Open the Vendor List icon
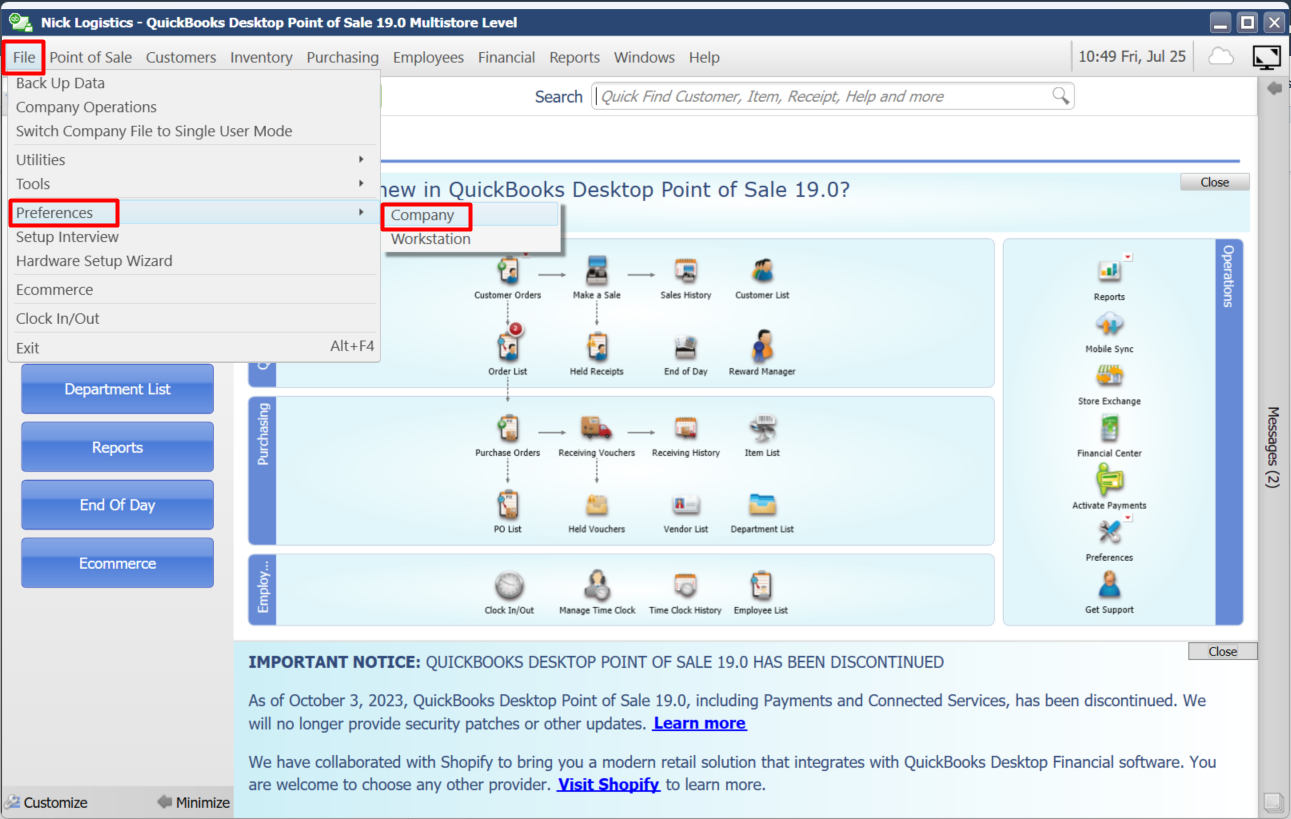 coord(685,504)
